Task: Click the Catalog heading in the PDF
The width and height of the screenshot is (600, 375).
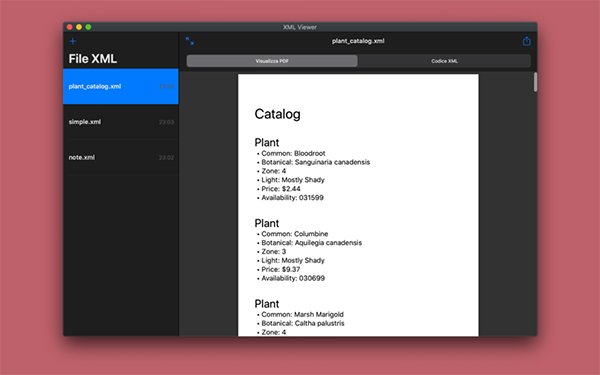Action: pyautogui.click(x=277, y=114)
